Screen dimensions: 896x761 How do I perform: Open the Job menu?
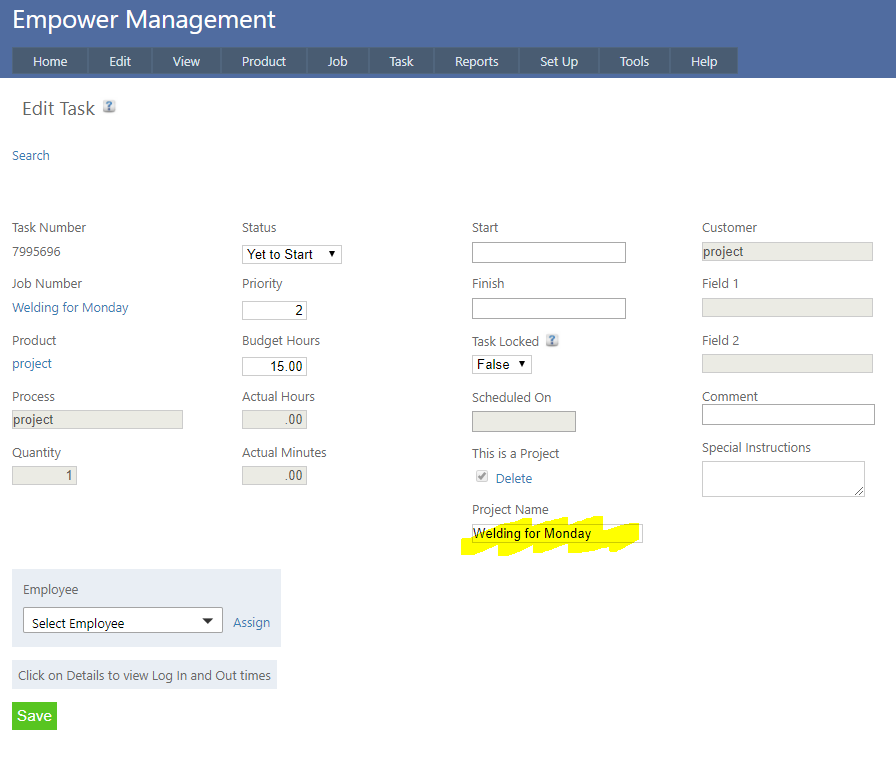pos(337,61)
